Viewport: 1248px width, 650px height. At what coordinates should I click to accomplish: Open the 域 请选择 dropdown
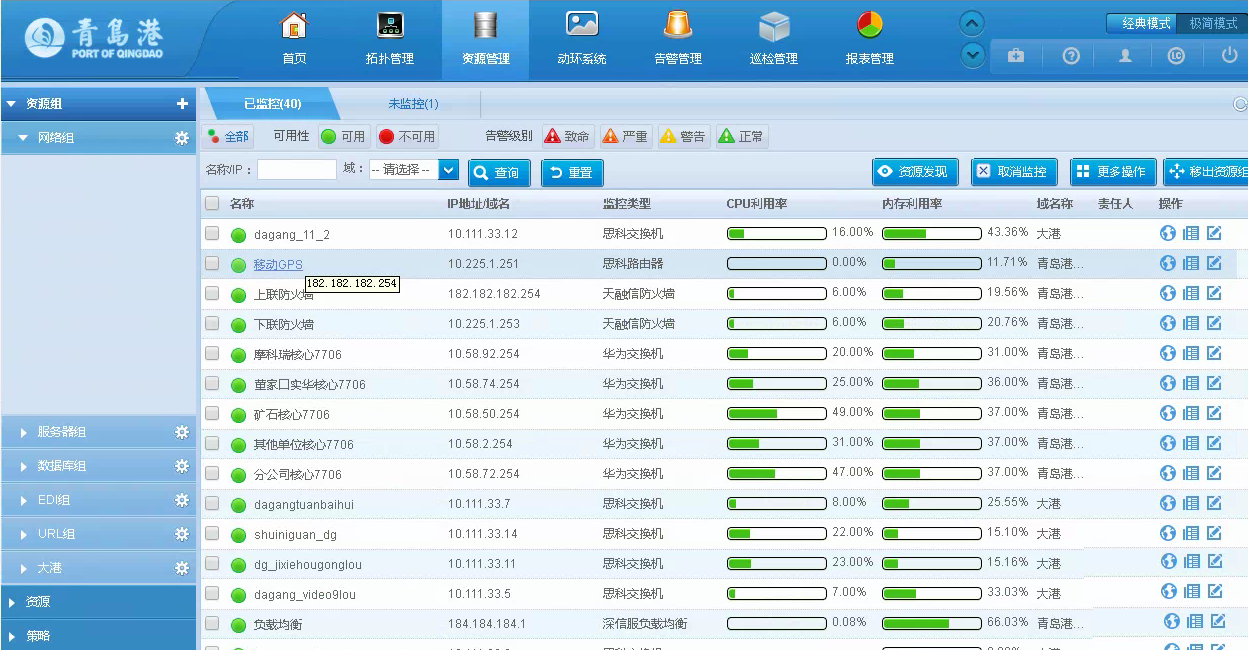point(414,170)
